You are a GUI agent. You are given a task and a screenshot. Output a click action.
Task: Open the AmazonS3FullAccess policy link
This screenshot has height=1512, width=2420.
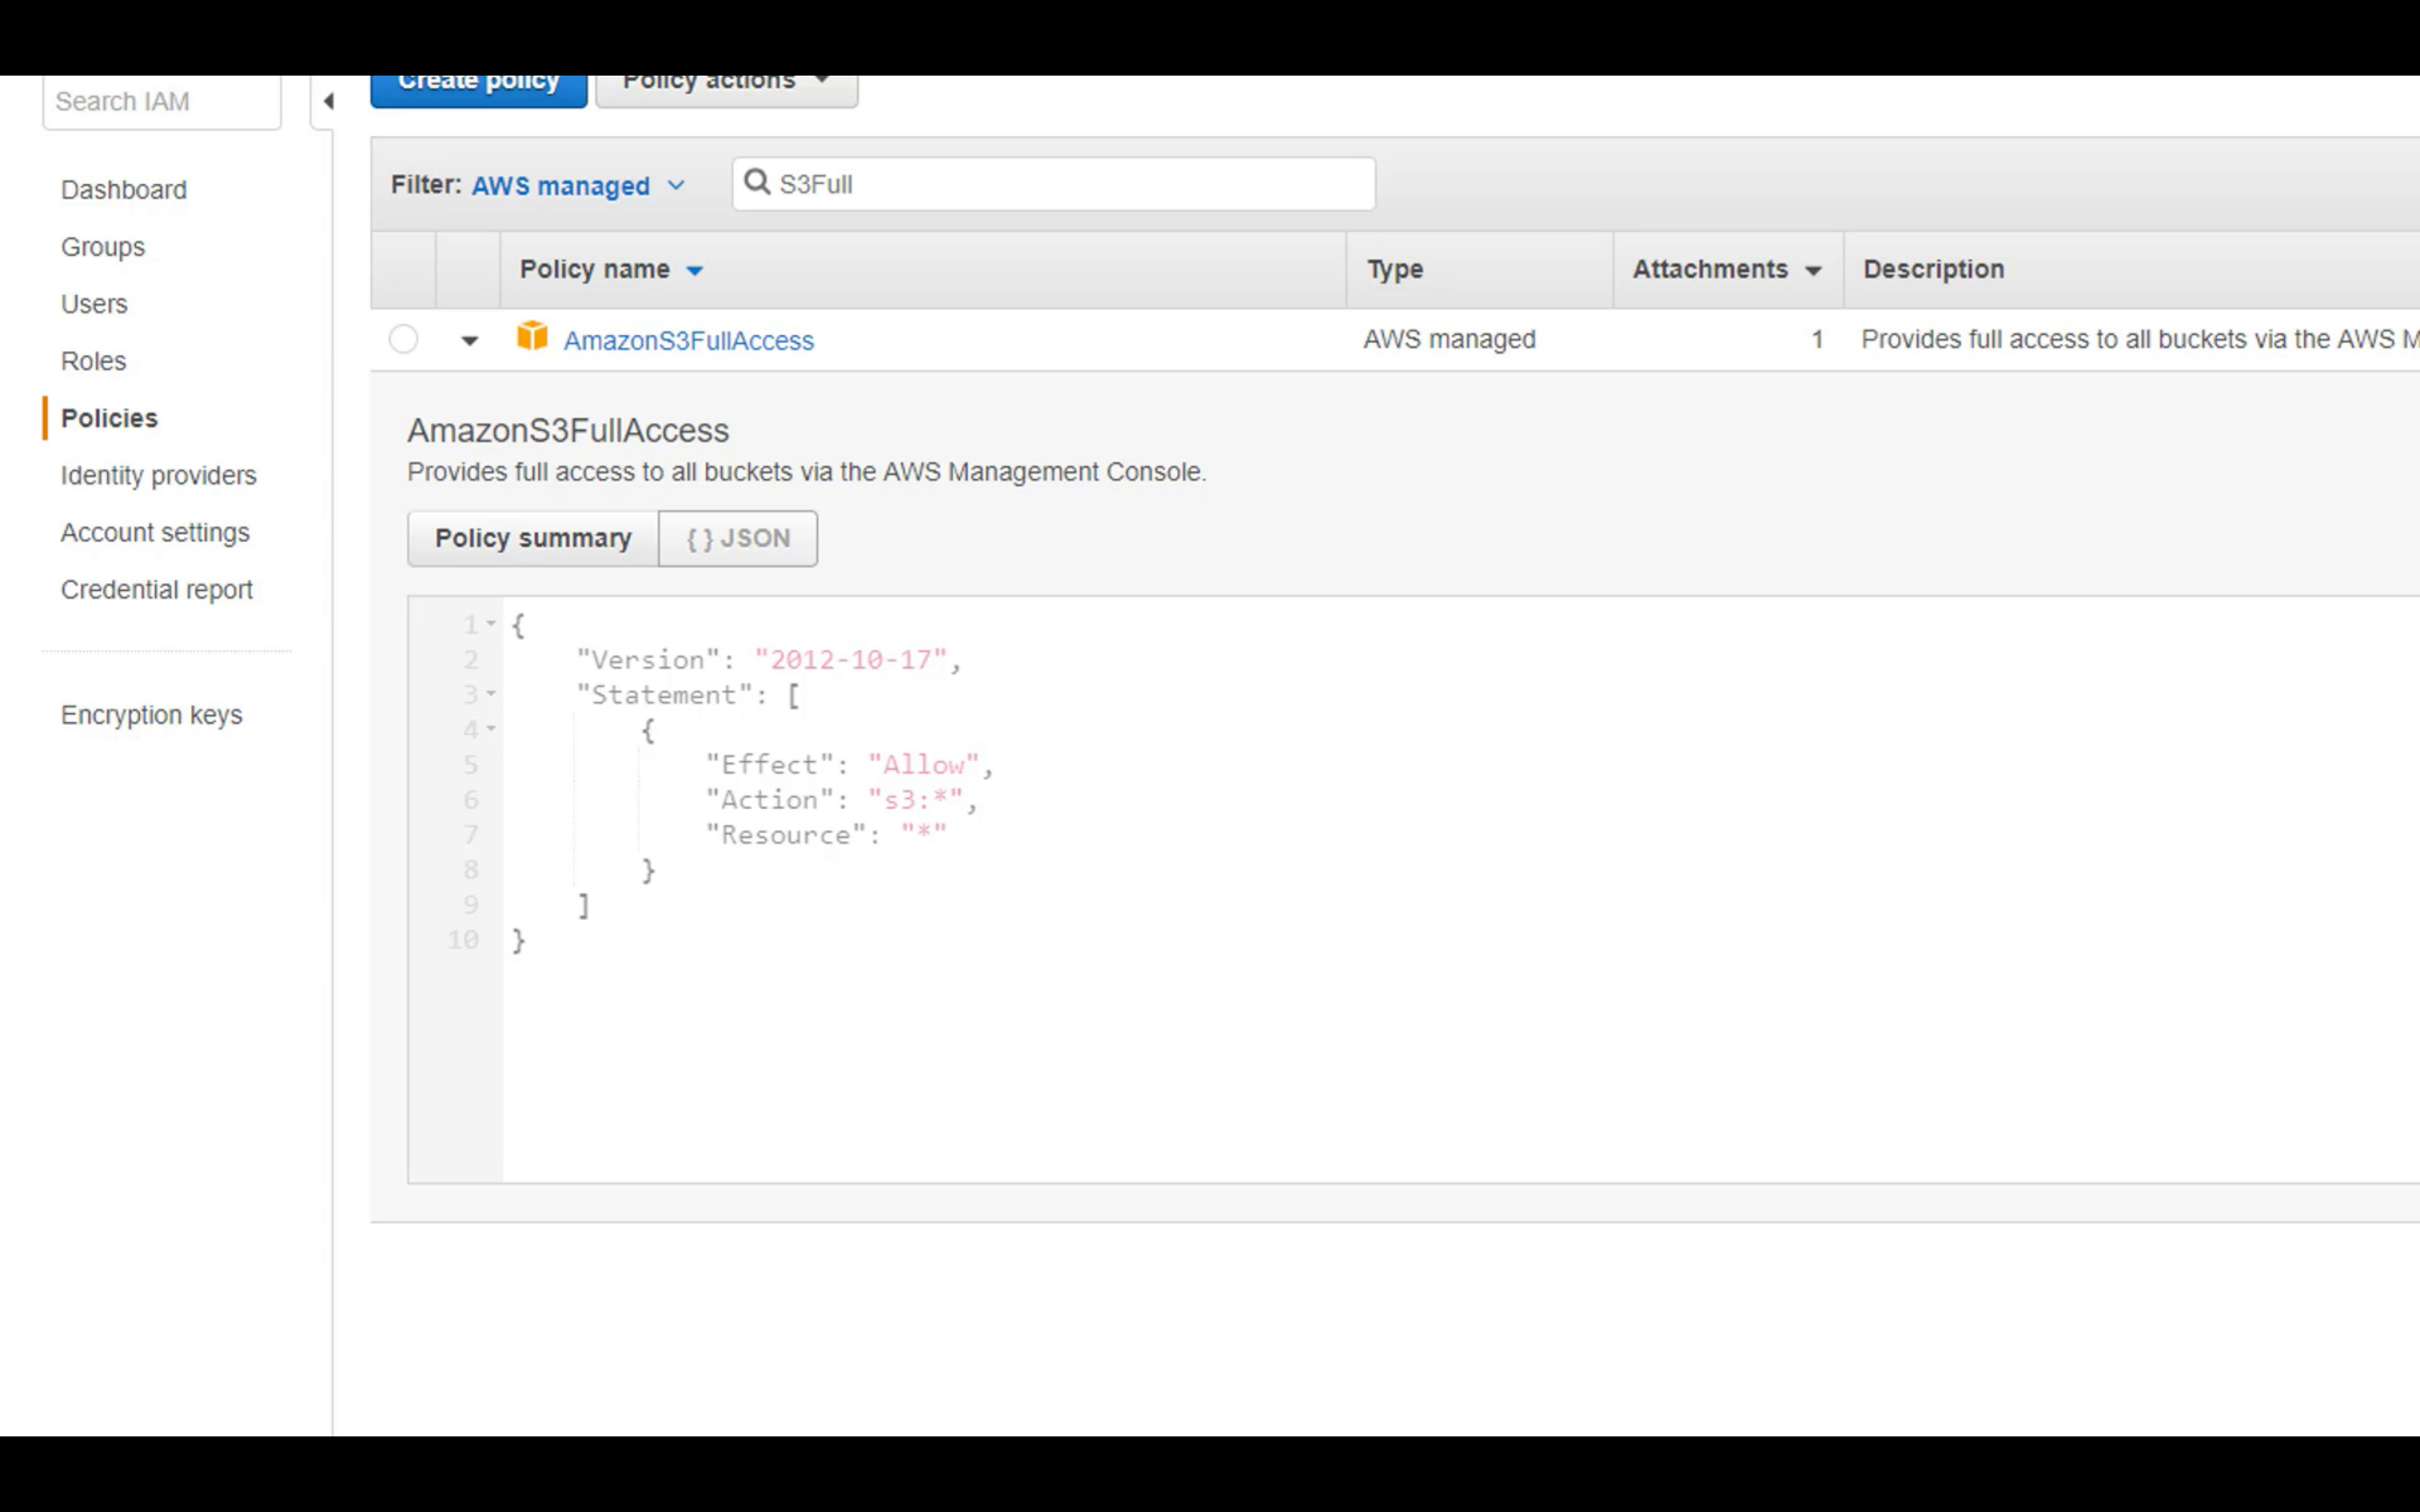pos(688,341)
